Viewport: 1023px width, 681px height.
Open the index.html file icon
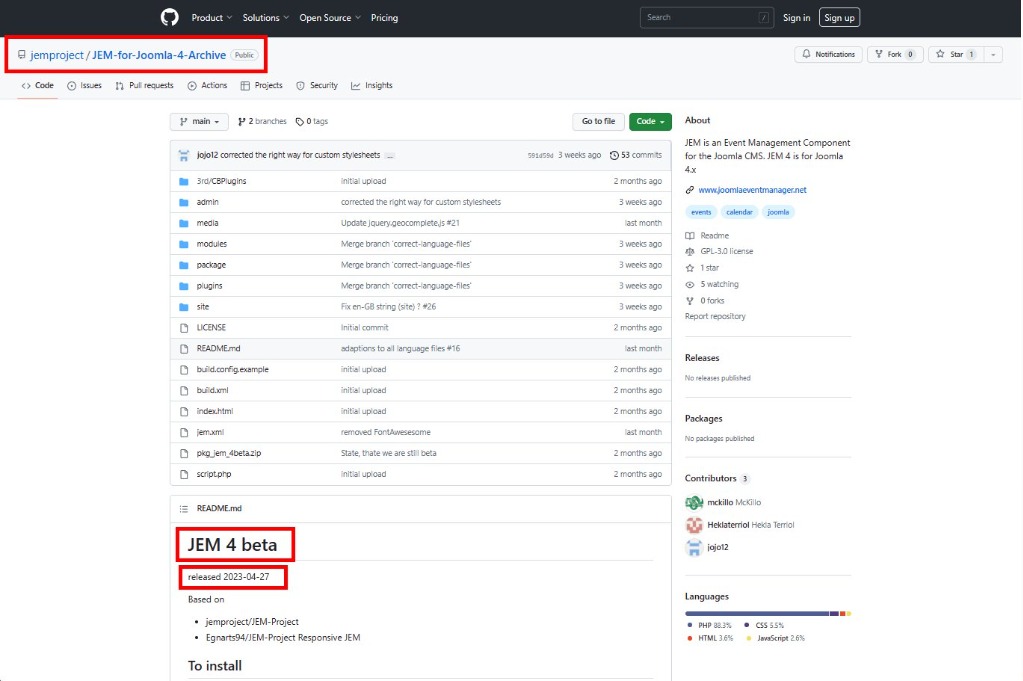click(x=184, y=411)
